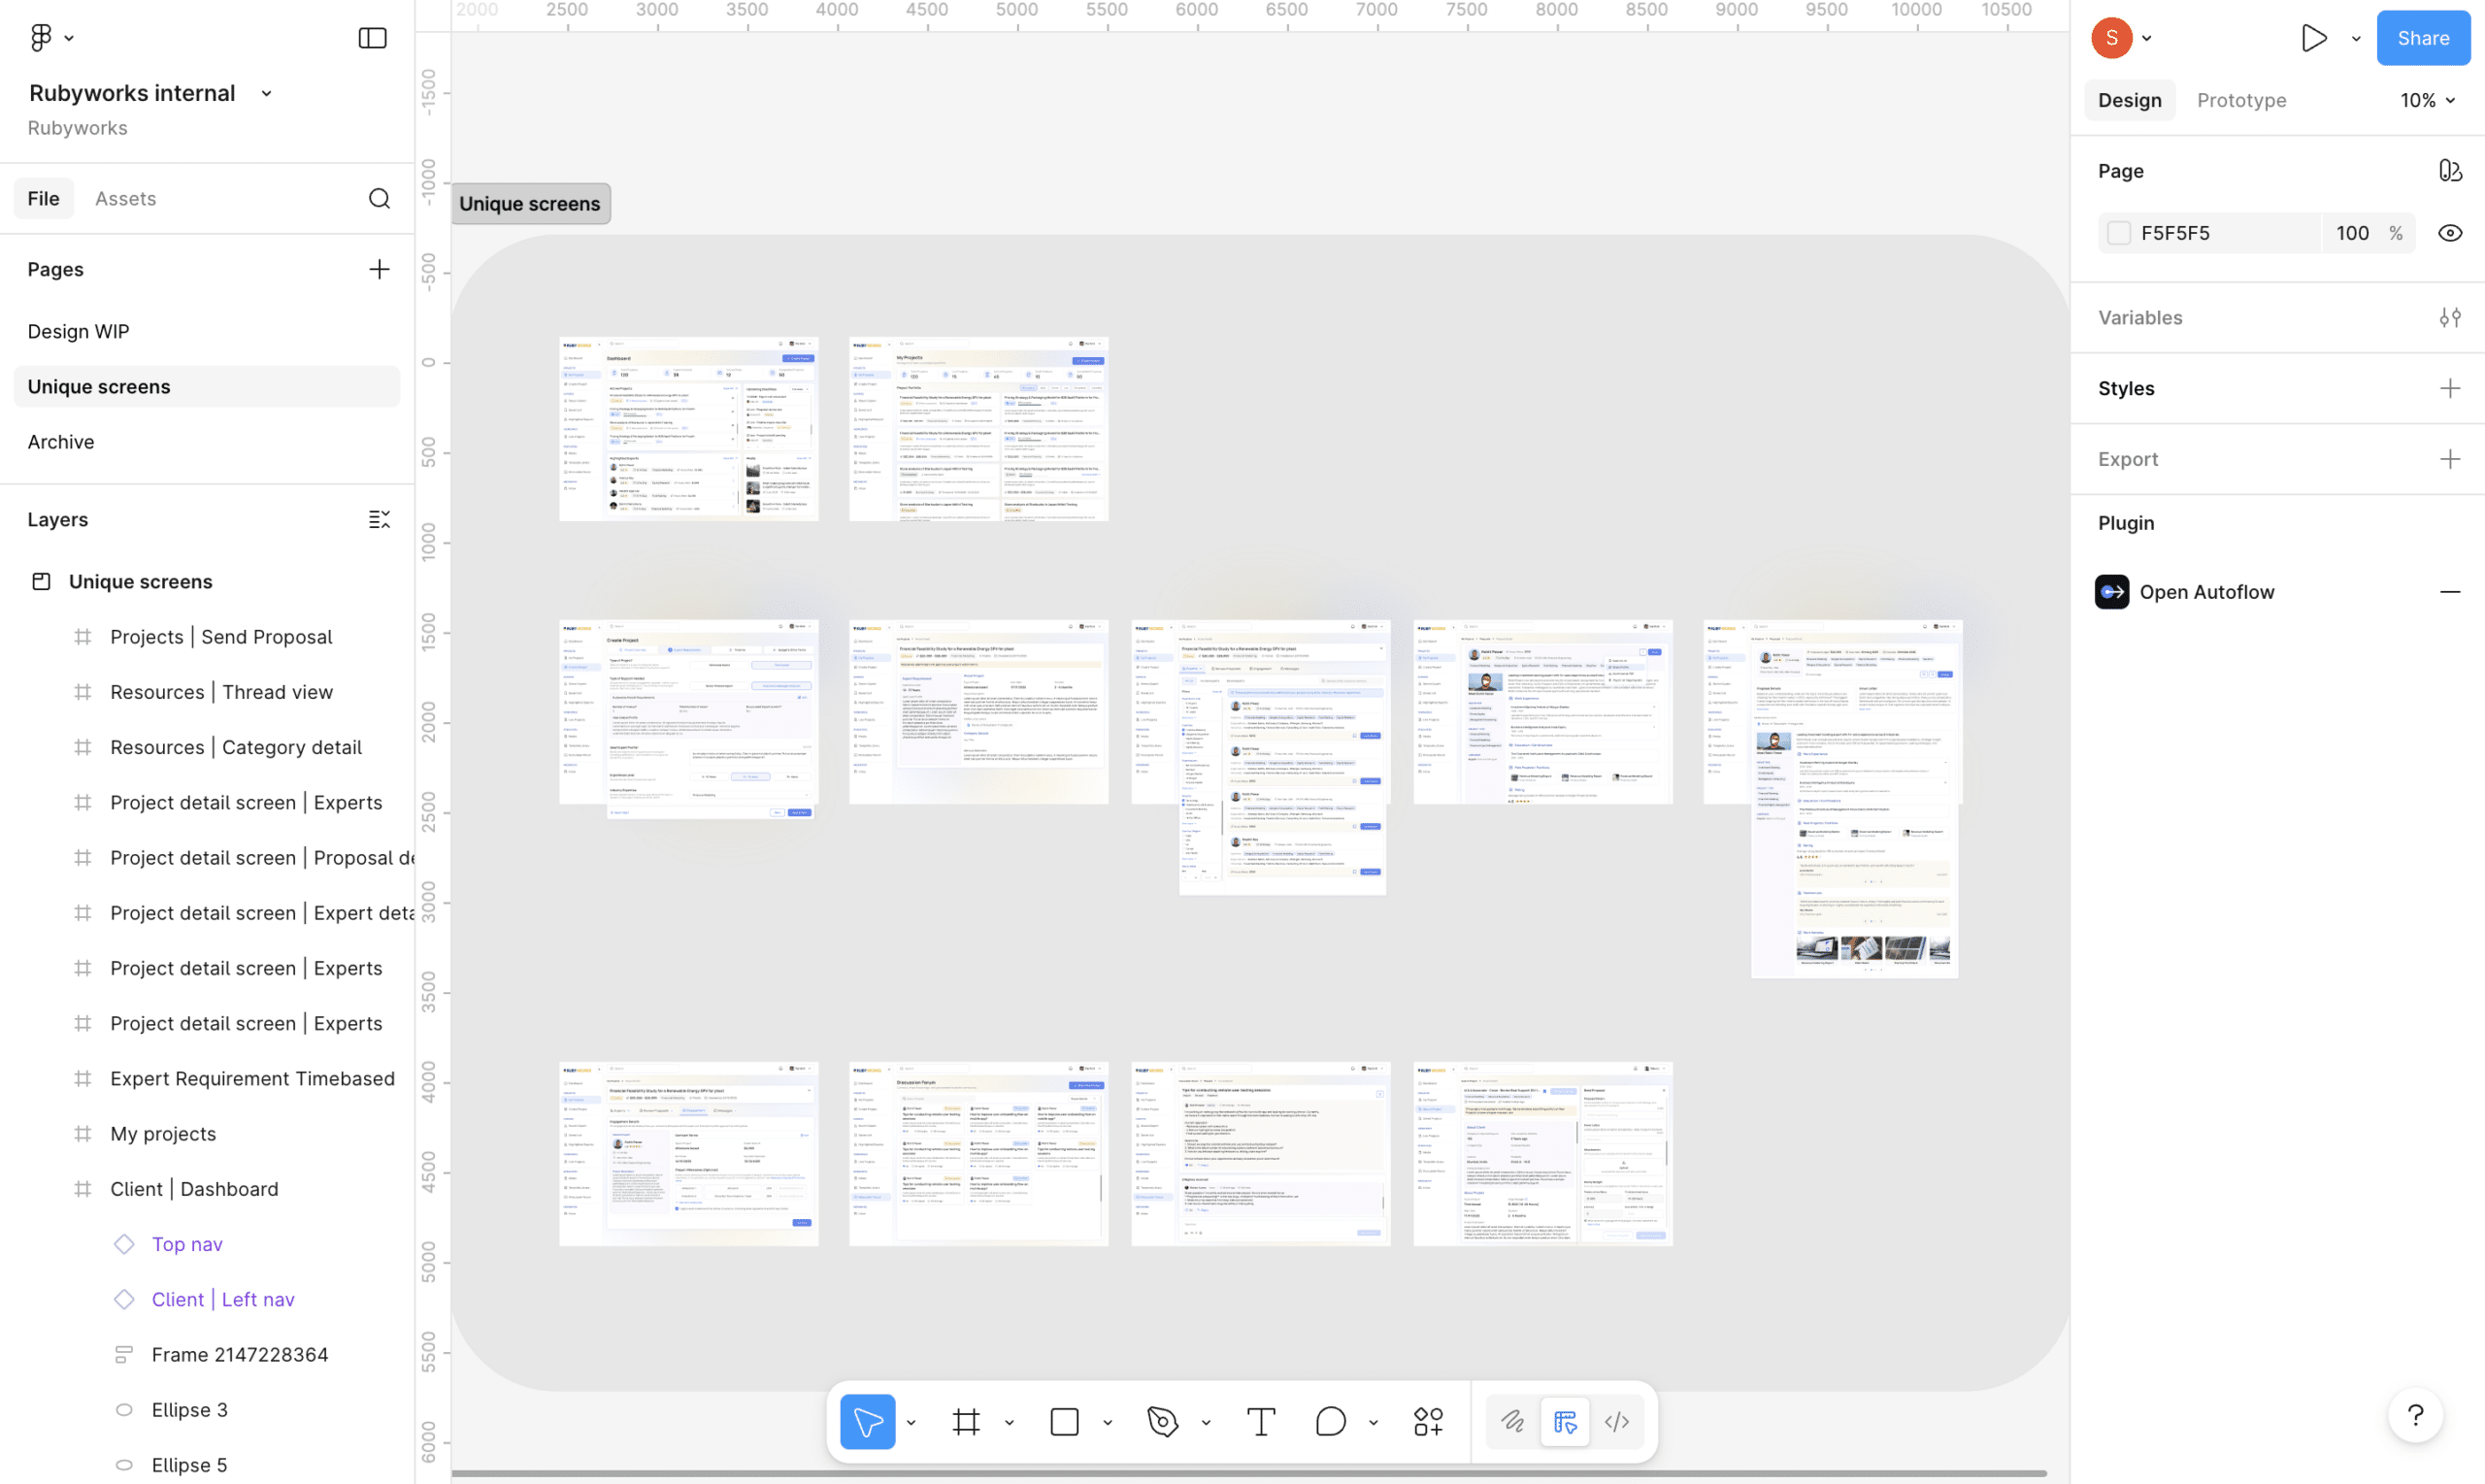Select the Comment tool

click(x=1330, y=1421)
